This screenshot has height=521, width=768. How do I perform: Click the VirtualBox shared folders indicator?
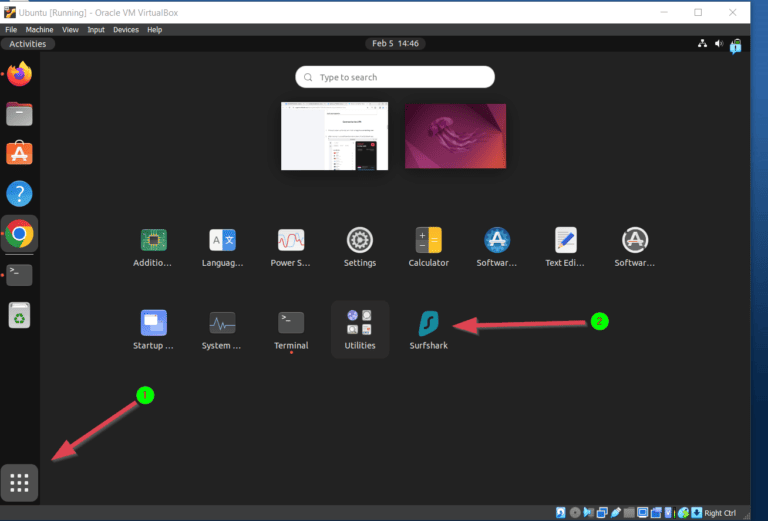629,513
